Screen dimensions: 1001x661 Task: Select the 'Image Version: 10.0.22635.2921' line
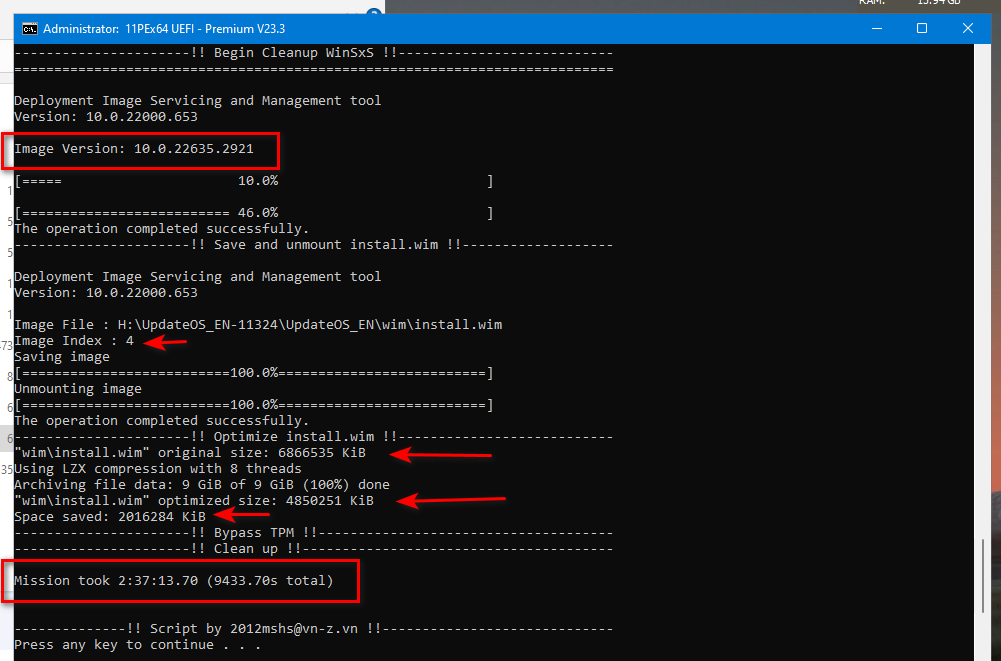coord(134,149)
